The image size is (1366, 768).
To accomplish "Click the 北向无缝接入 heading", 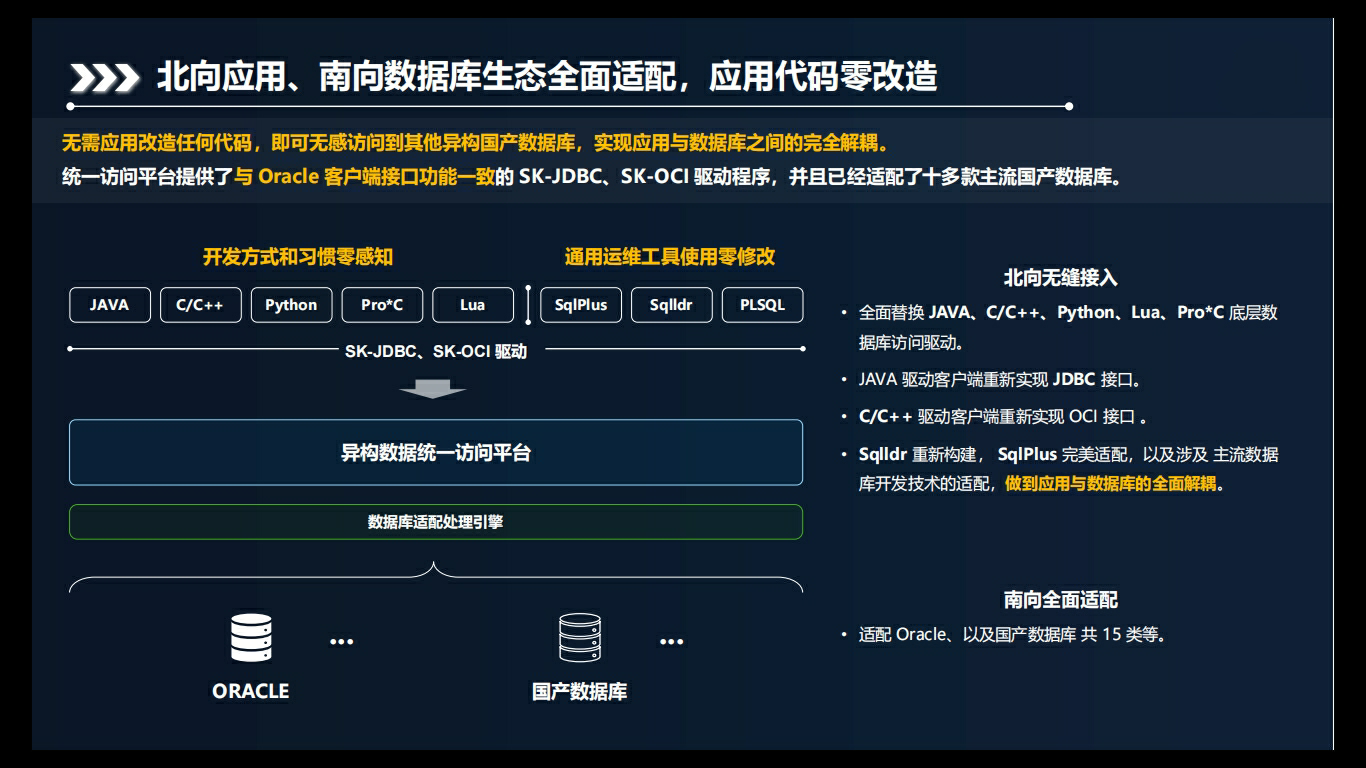I will click(1060, 278).
